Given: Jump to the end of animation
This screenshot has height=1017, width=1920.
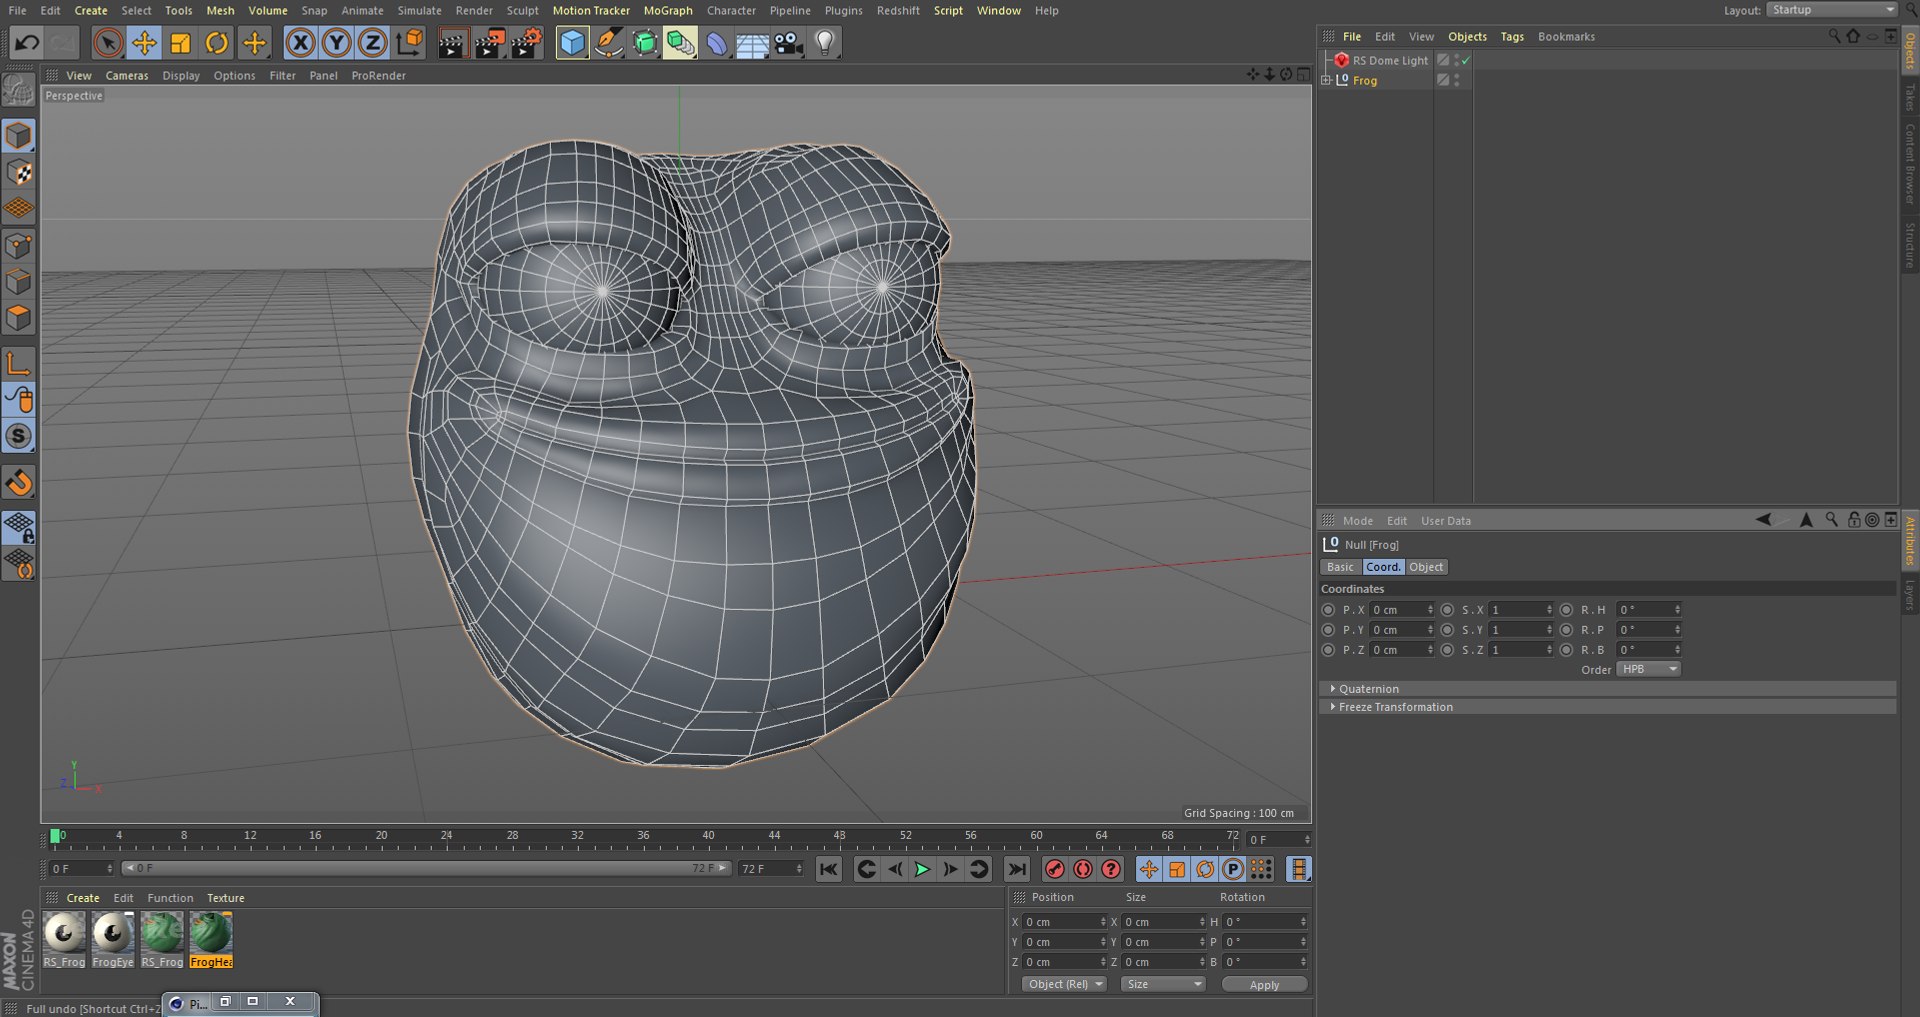Looking at the screenshot, I should [1017, 869].
